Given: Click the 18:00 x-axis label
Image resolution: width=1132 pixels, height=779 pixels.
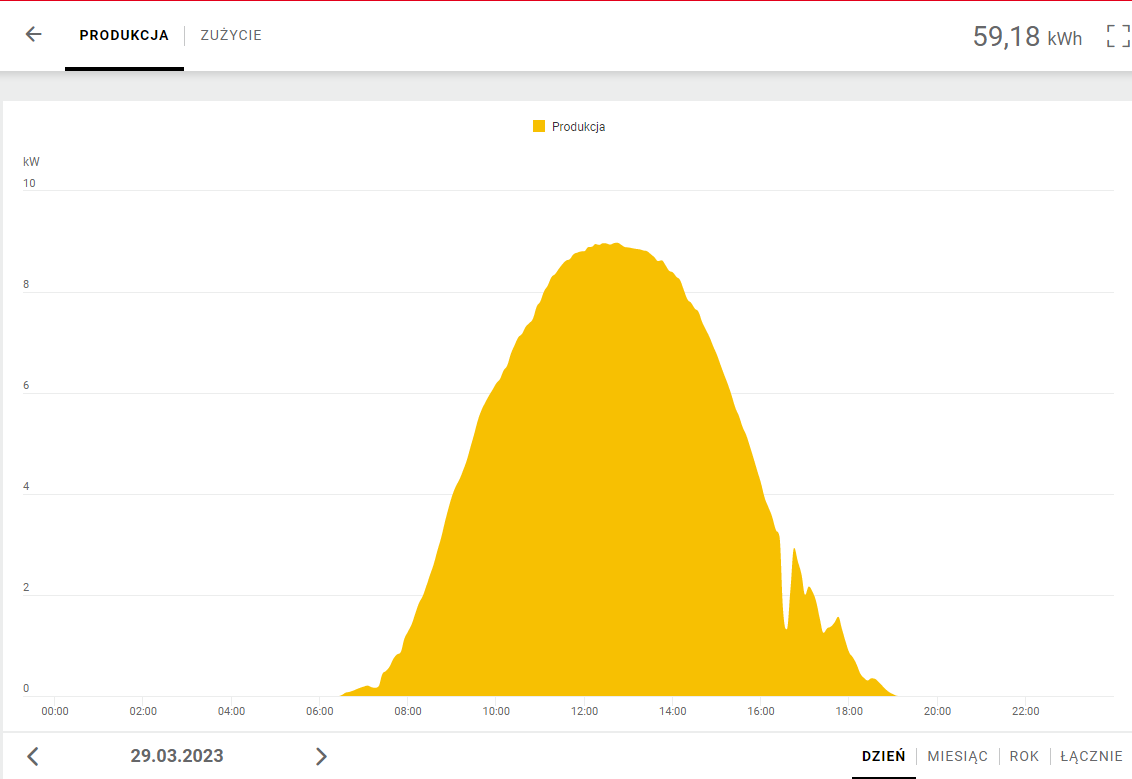Looking at the screenshot, I should [849, 711].
